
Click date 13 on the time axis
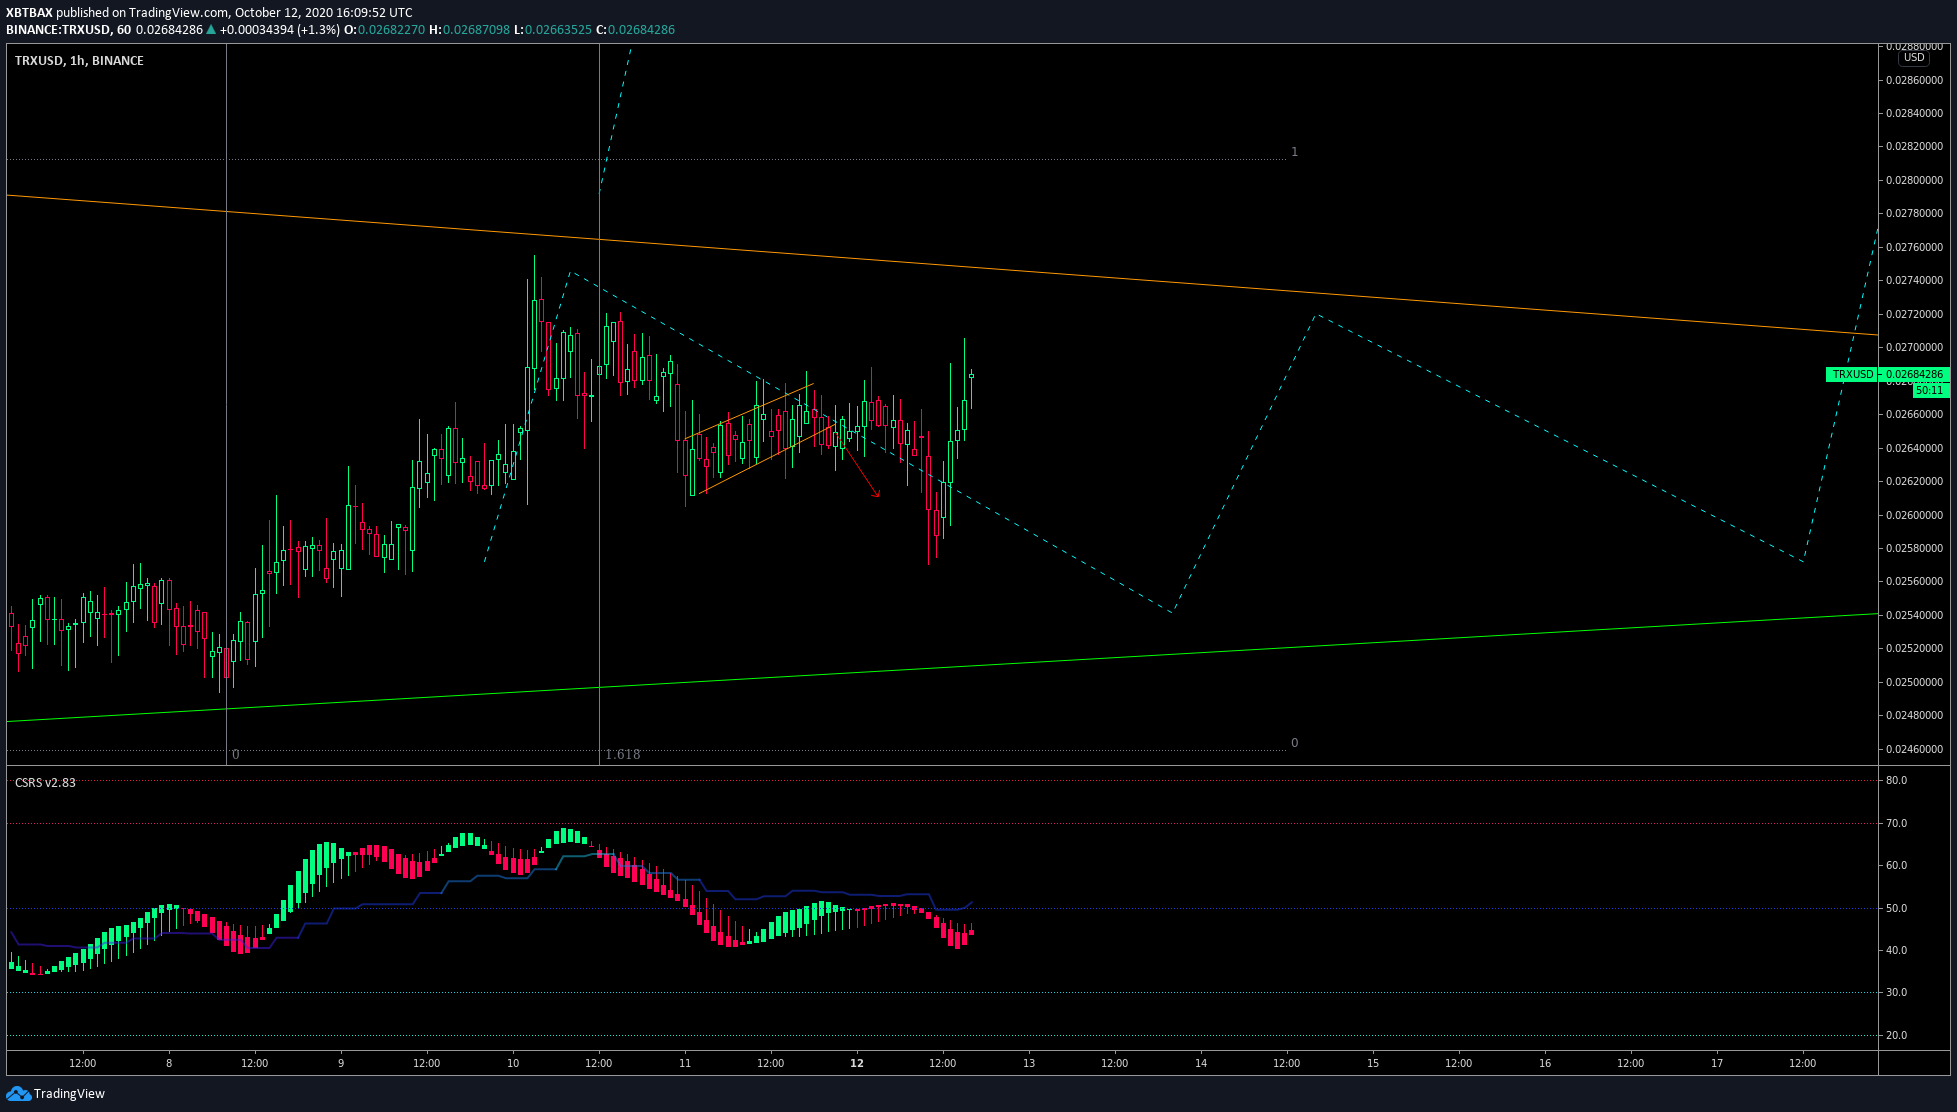tap(1029, 1063)
